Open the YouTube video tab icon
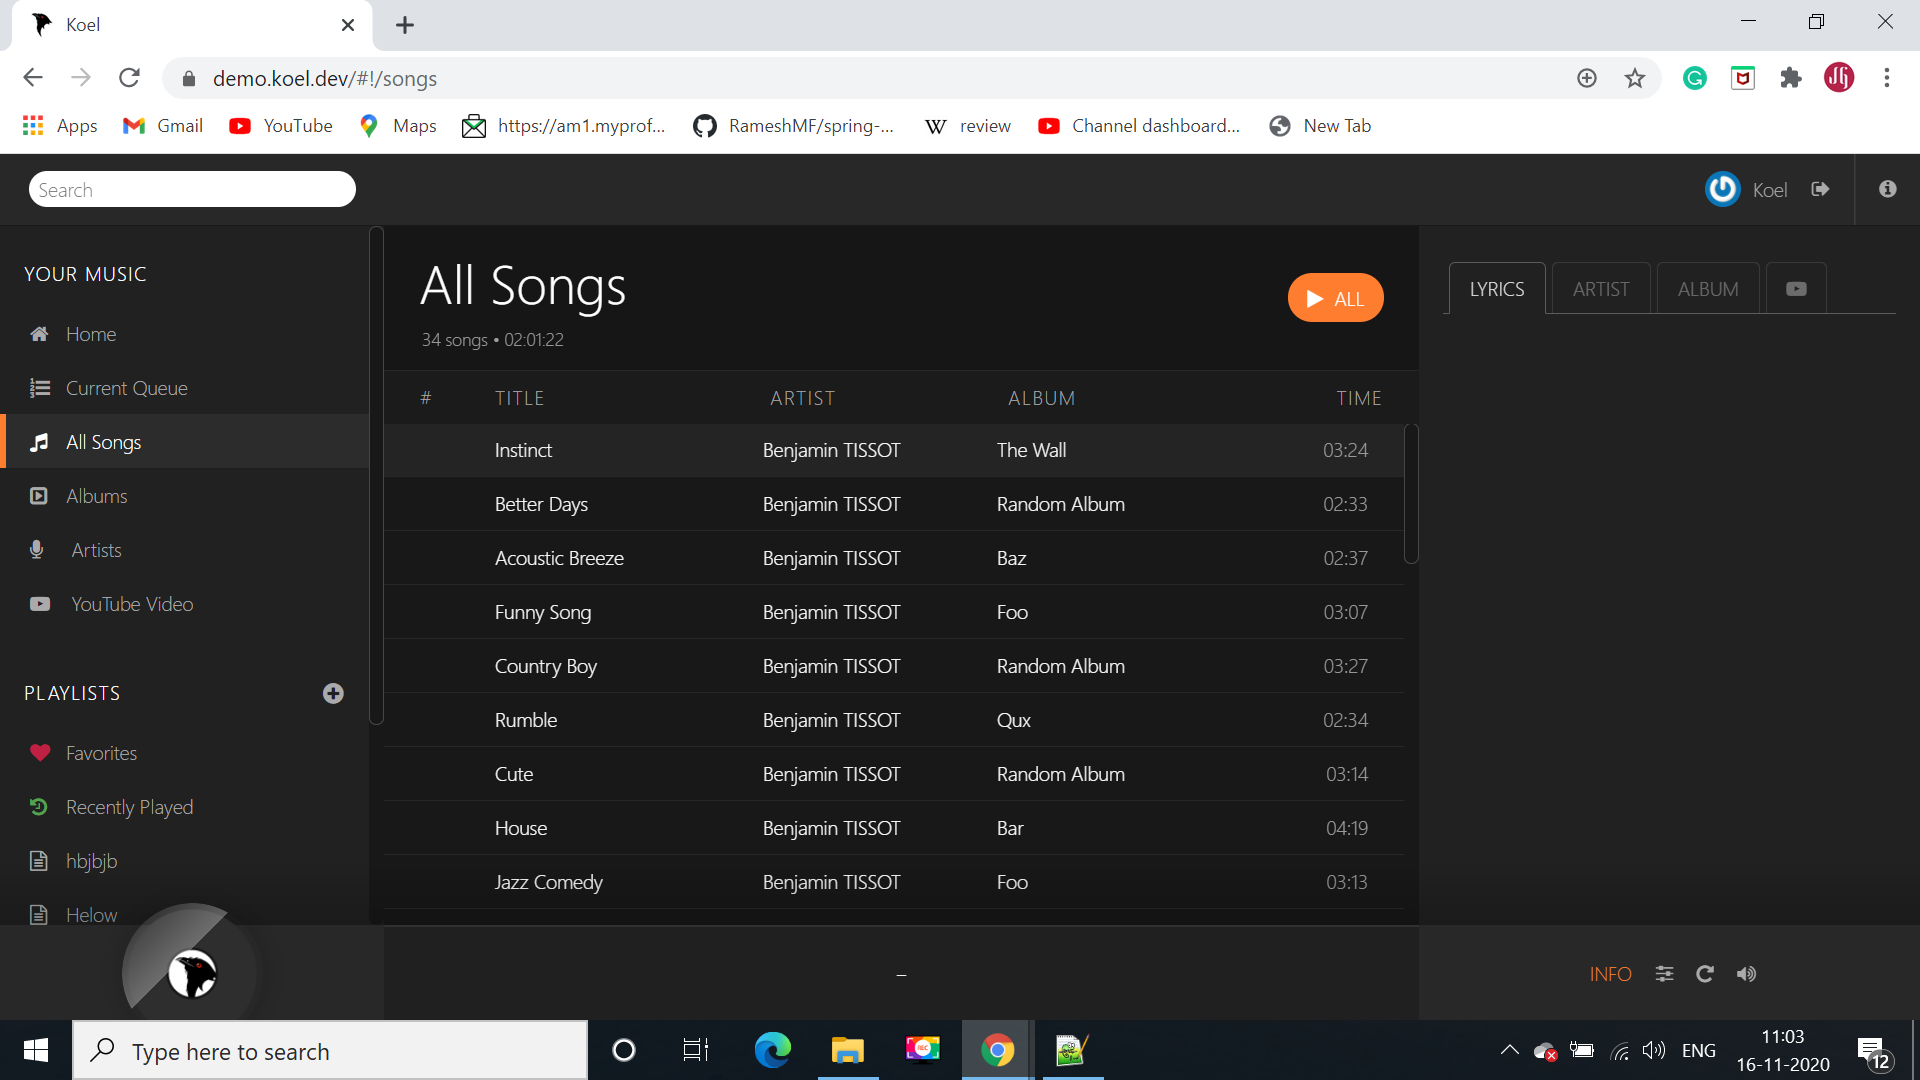This screenshot has width=1920, height=1080. pos(1796,289)
